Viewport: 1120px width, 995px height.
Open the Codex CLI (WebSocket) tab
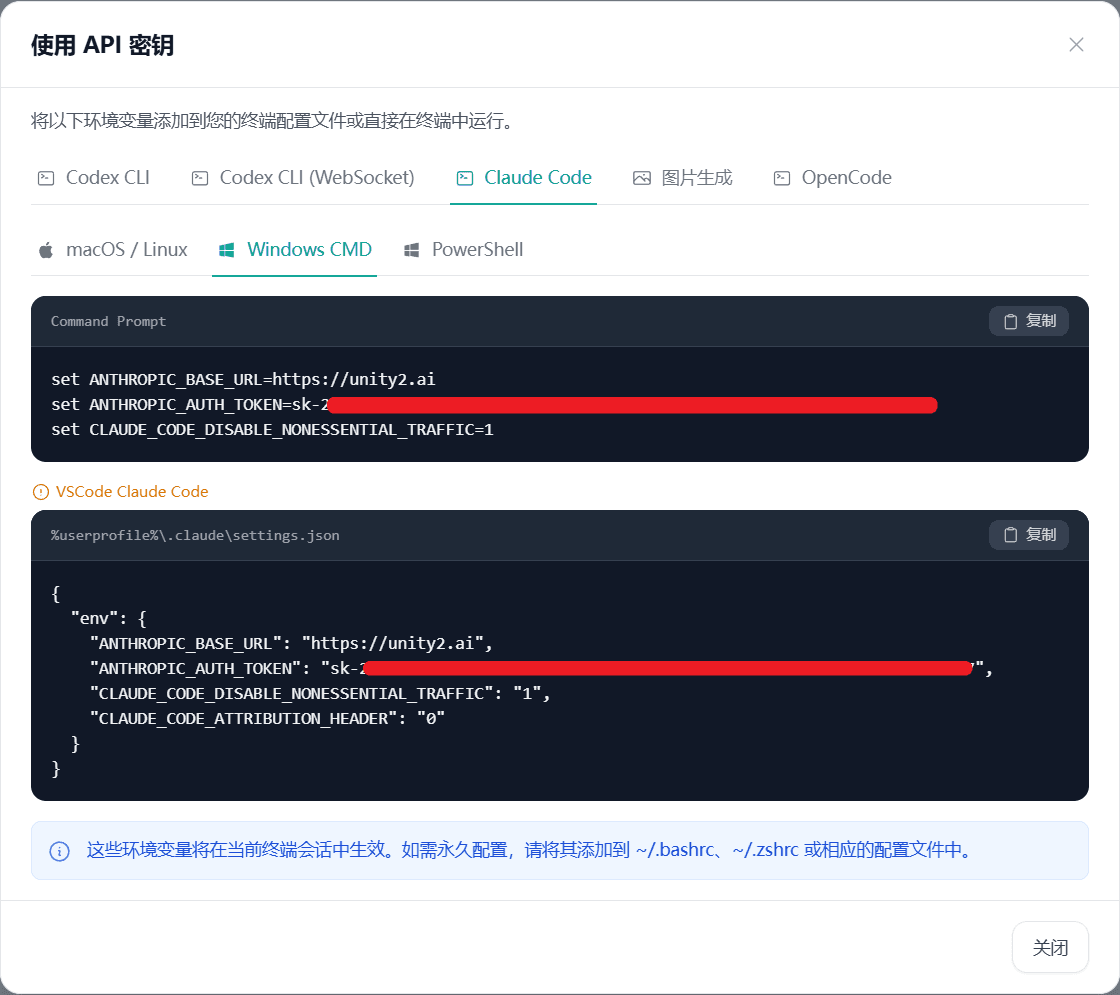point(303,178)
